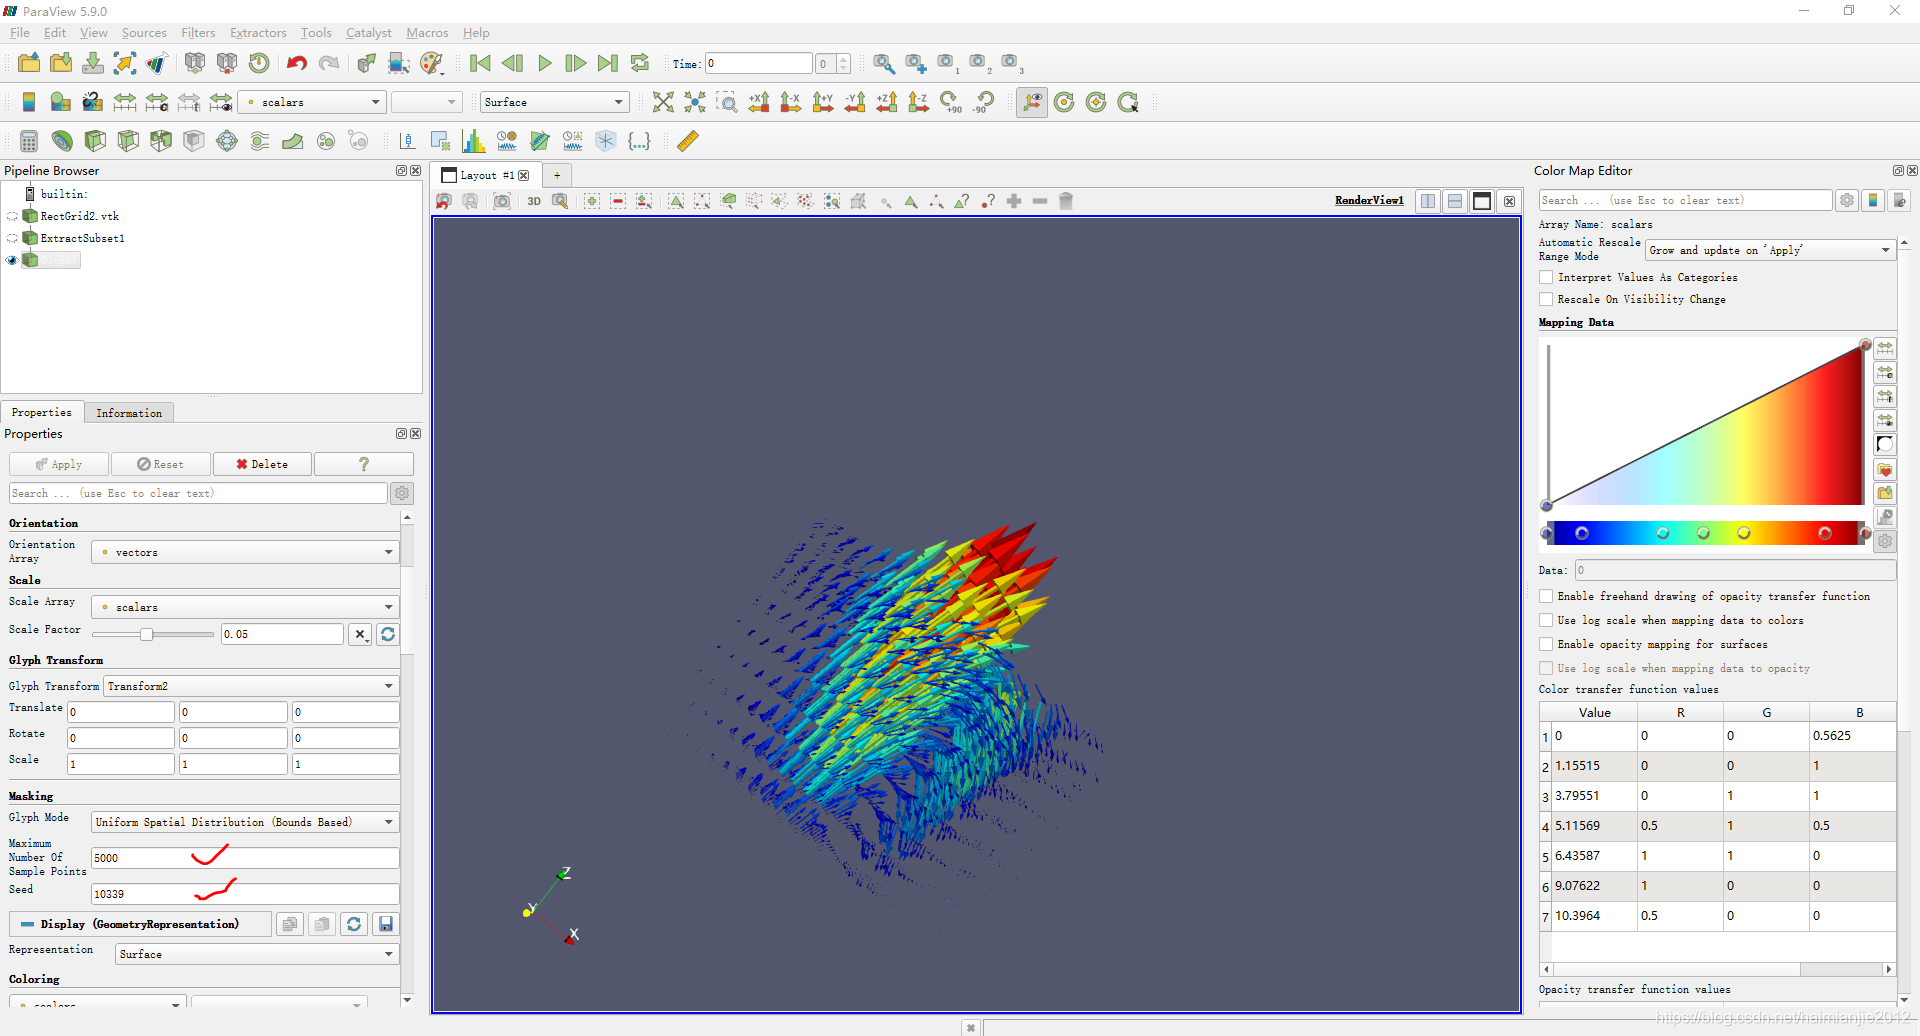Open Glyph Mode dropdown

pos(245,822)
